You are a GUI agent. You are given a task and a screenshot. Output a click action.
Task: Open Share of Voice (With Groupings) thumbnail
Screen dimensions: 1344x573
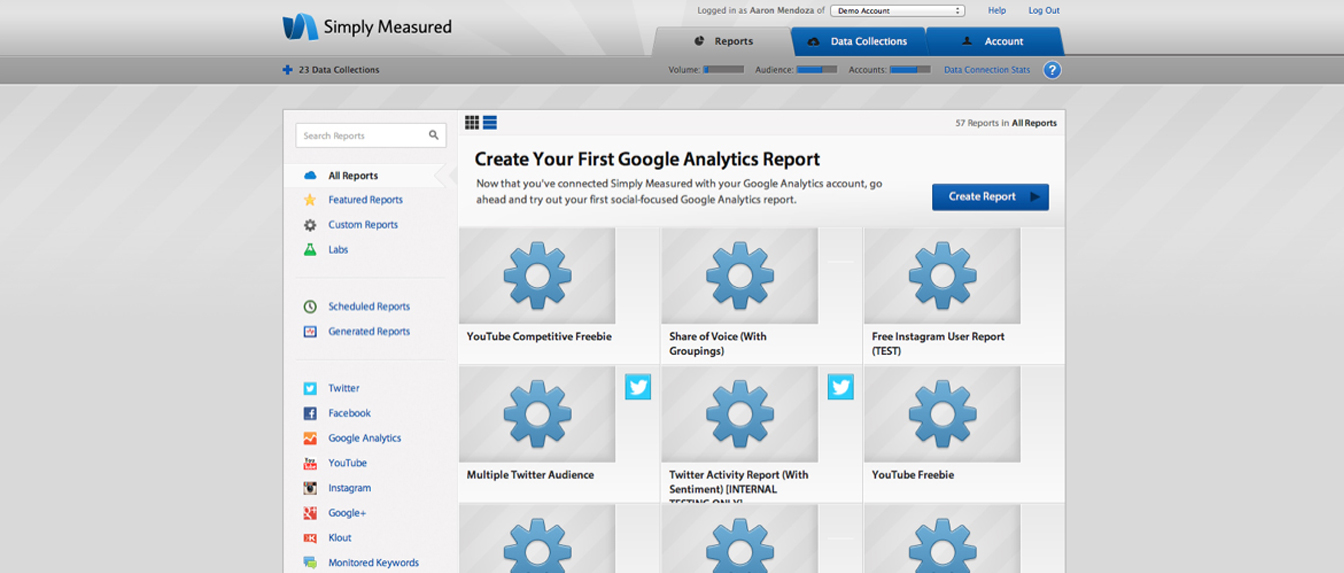pyautogui.click(x=740, y=275)
